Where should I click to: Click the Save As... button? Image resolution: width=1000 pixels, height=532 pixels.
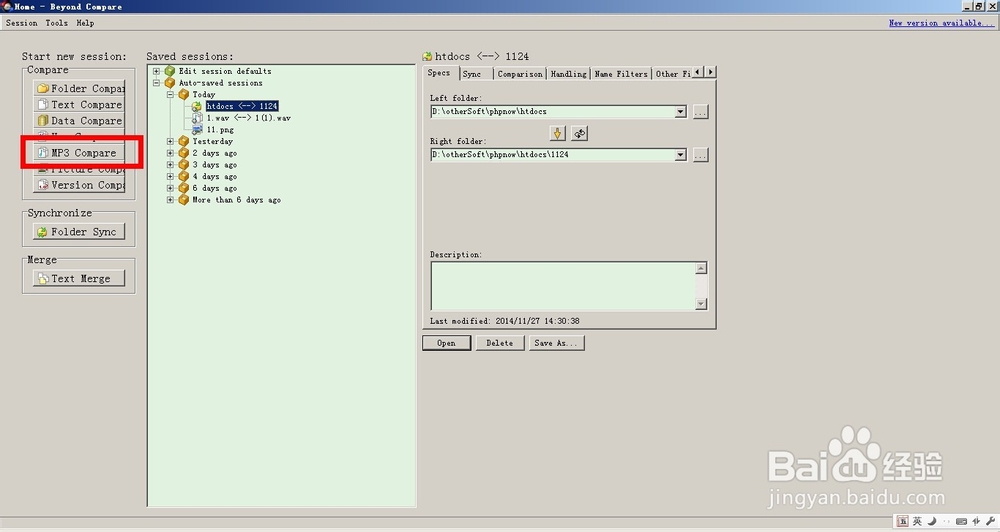pos(556,343)
